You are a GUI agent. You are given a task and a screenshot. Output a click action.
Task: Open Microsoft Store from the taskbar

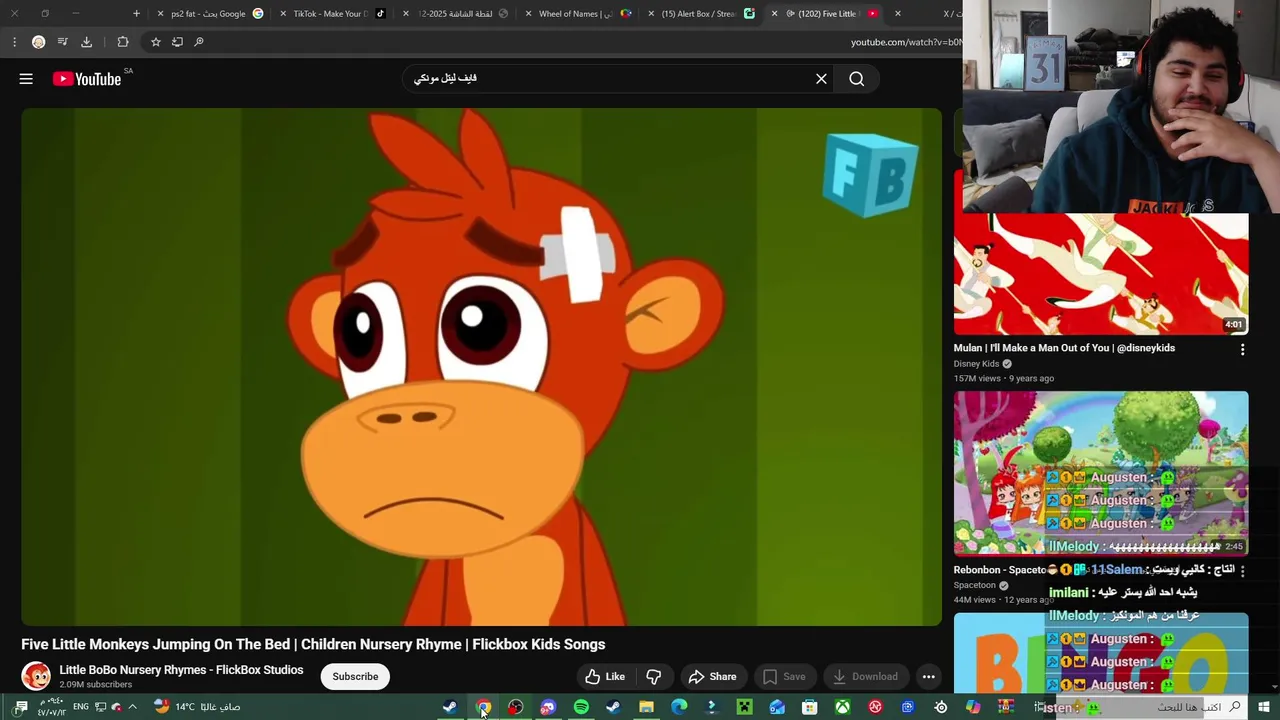(810, 707)
